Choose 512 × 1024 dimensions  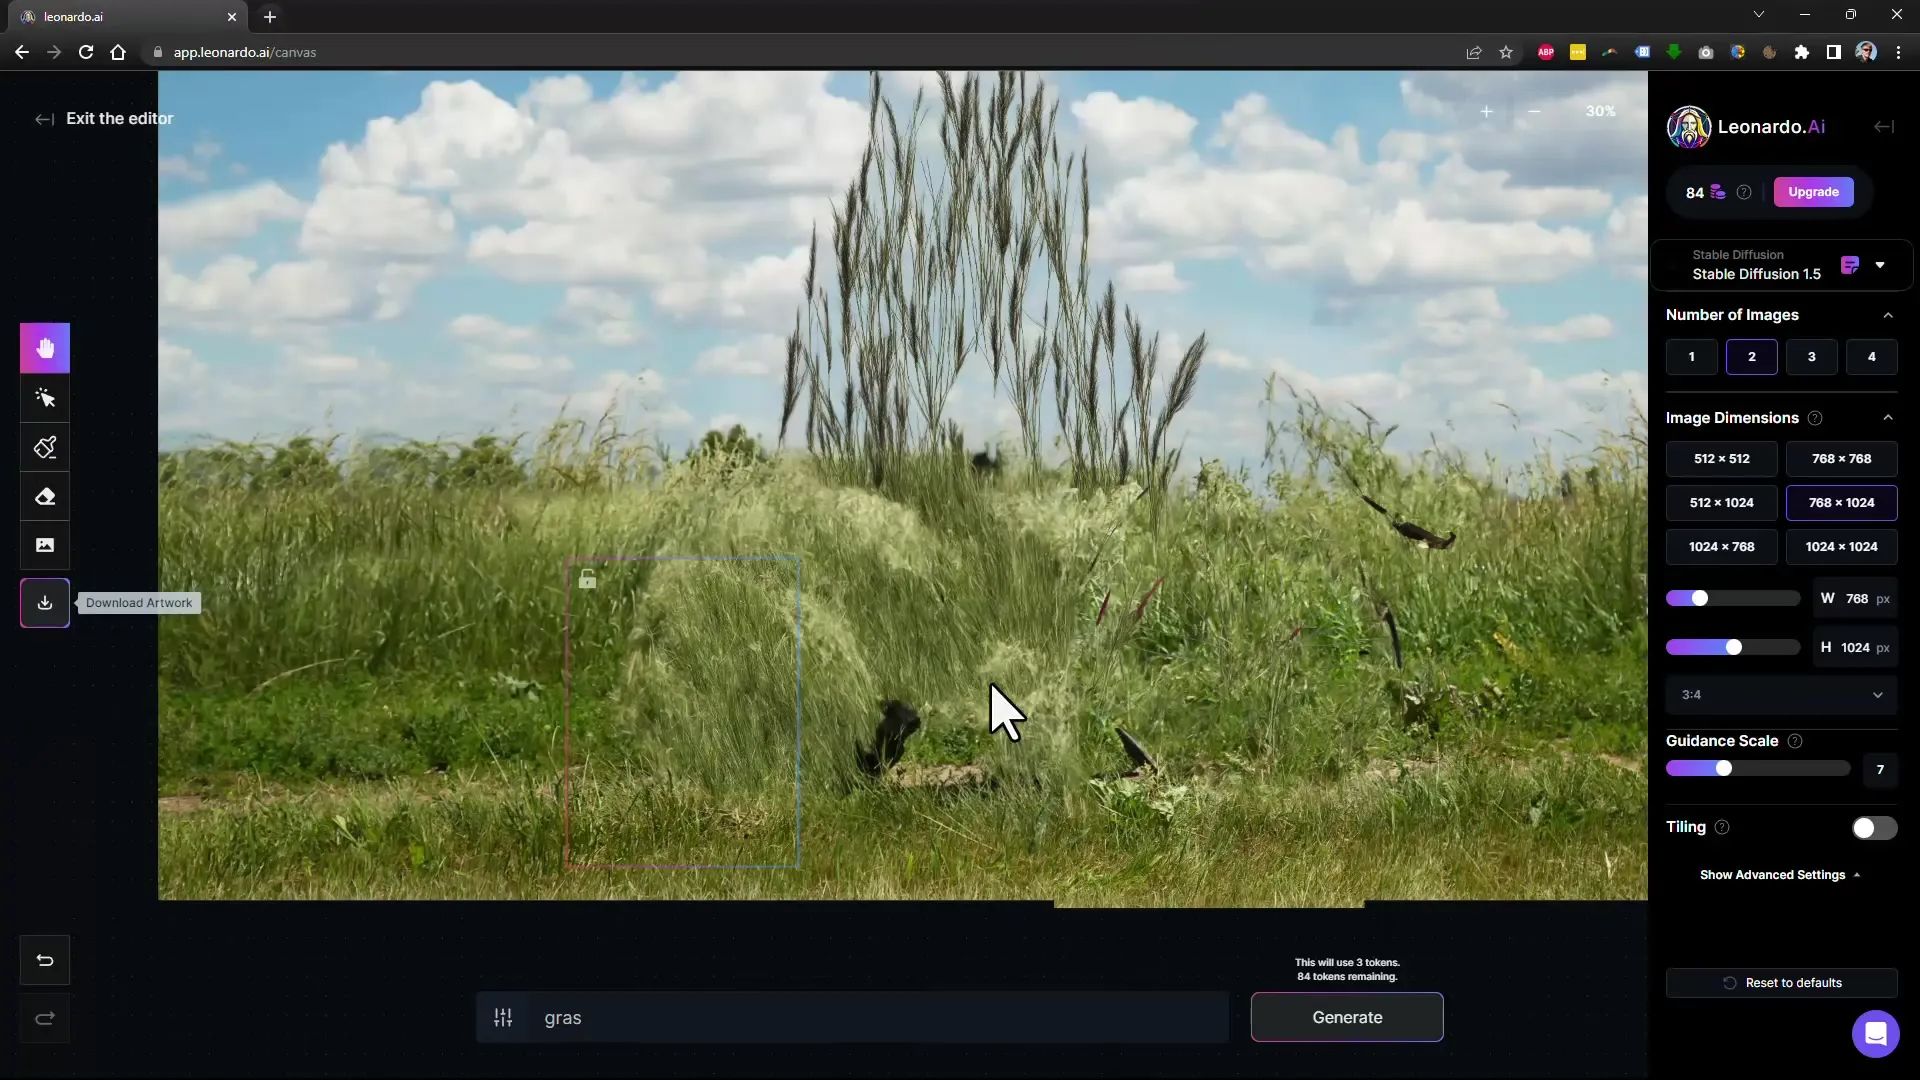(x=1722, y=503)
